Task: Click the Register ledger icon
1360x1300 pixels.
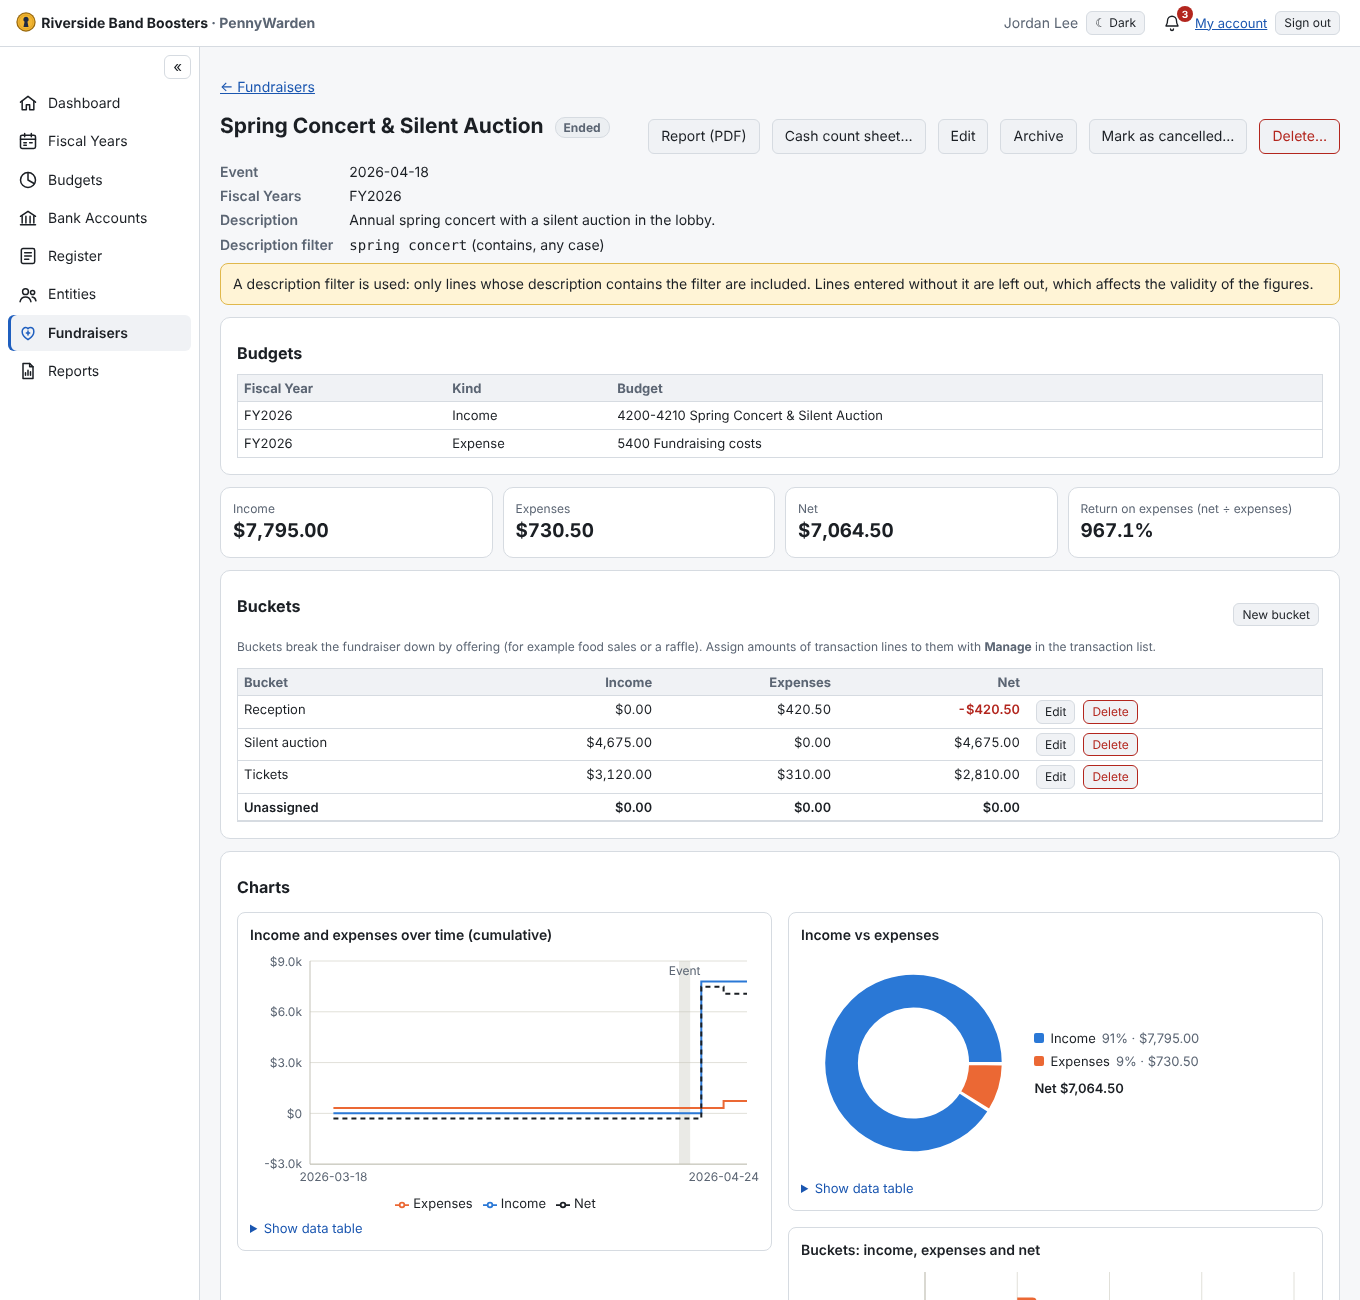Action: click(x=28, y=256)
